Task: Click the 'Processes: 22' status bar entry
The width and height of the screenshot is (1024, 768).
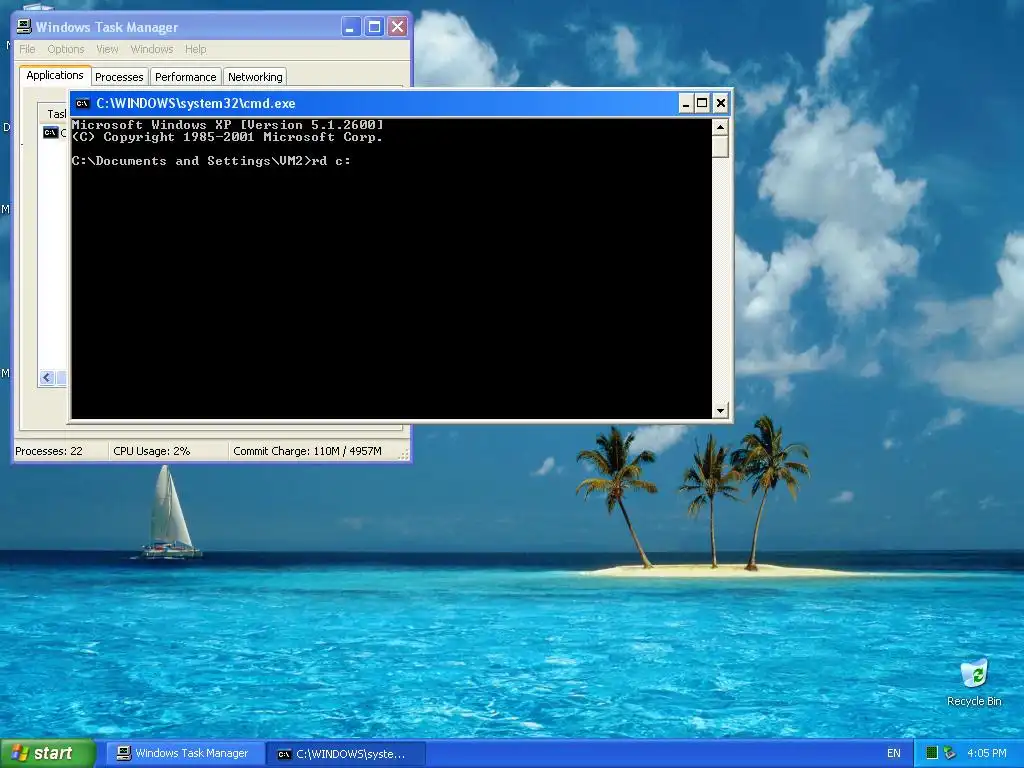Action: (49, 451)
